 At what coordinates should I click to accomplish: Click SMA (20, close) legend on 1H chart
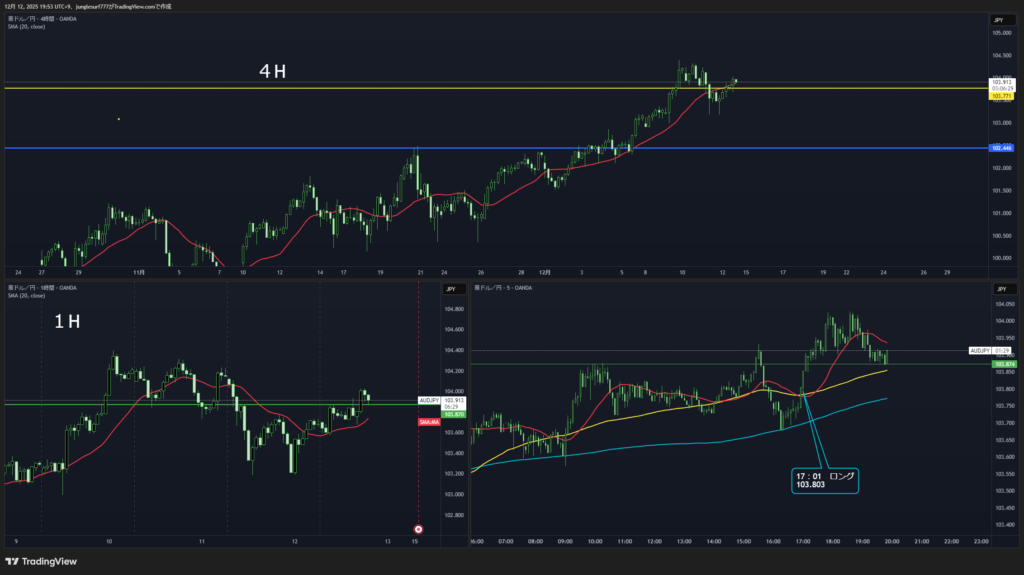[26, 296]
